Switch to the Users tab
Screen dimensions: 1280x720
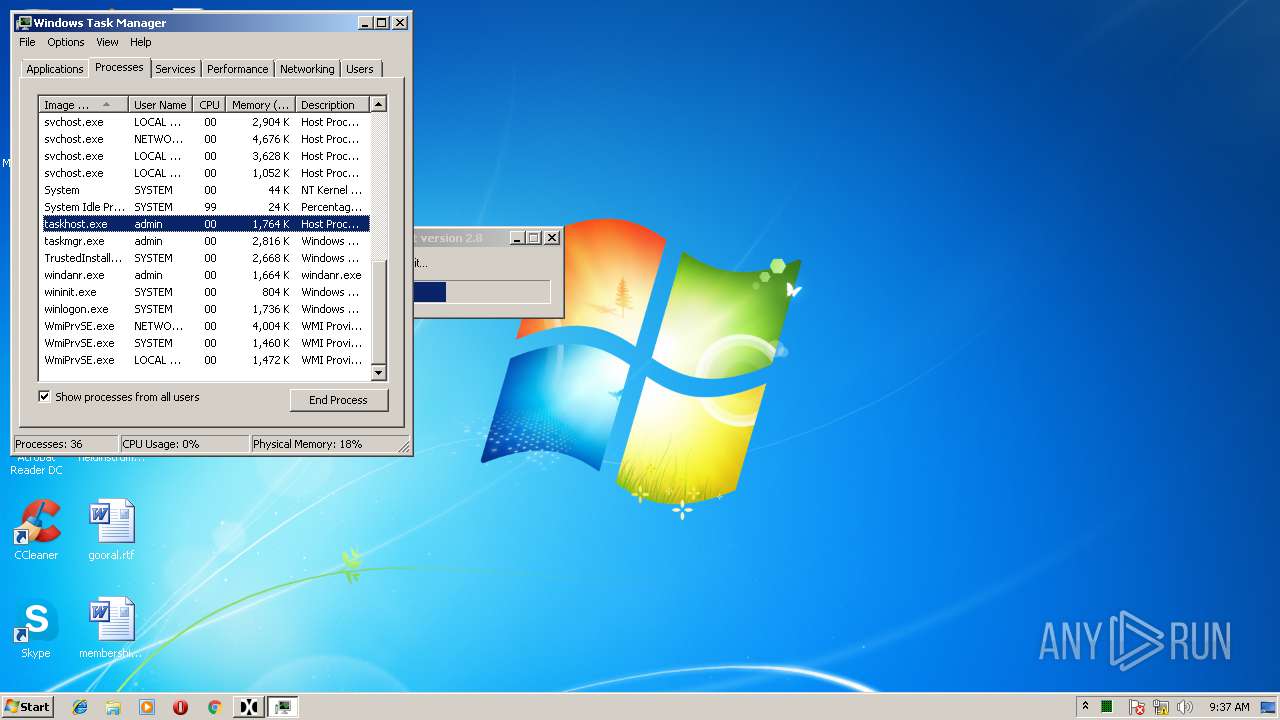[360, 69]
